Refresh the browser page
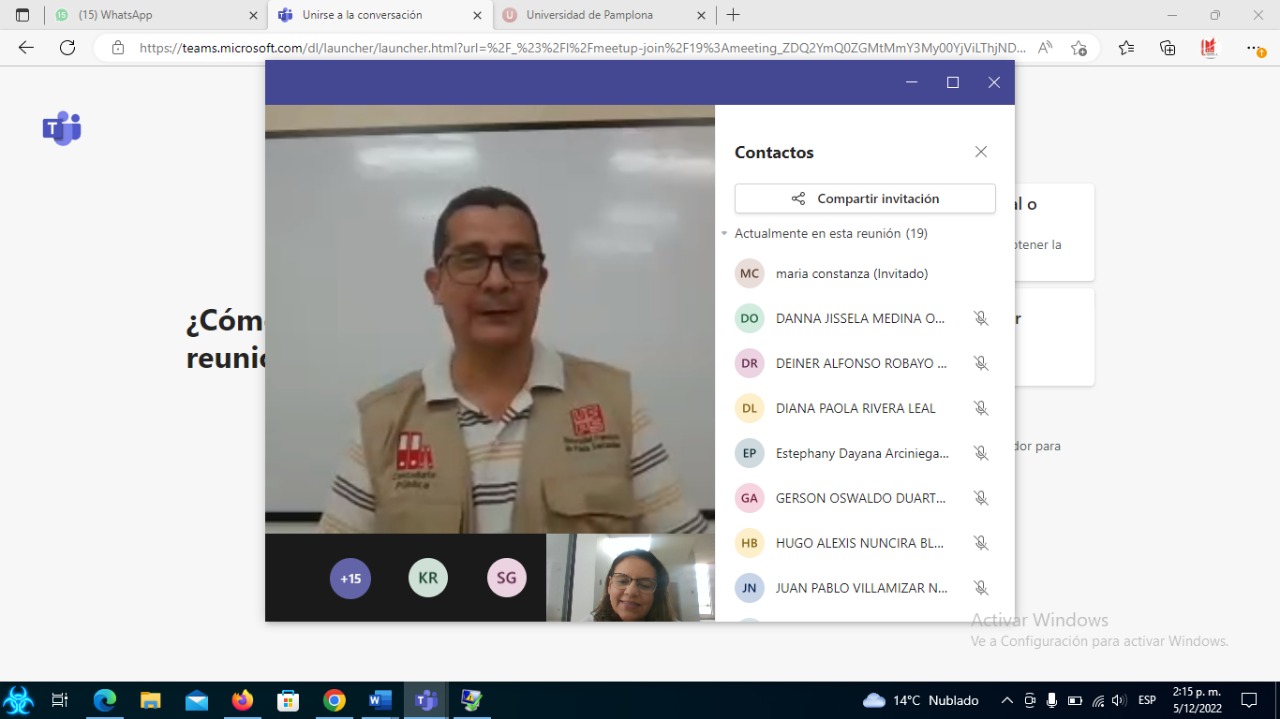 click(67, 48)
